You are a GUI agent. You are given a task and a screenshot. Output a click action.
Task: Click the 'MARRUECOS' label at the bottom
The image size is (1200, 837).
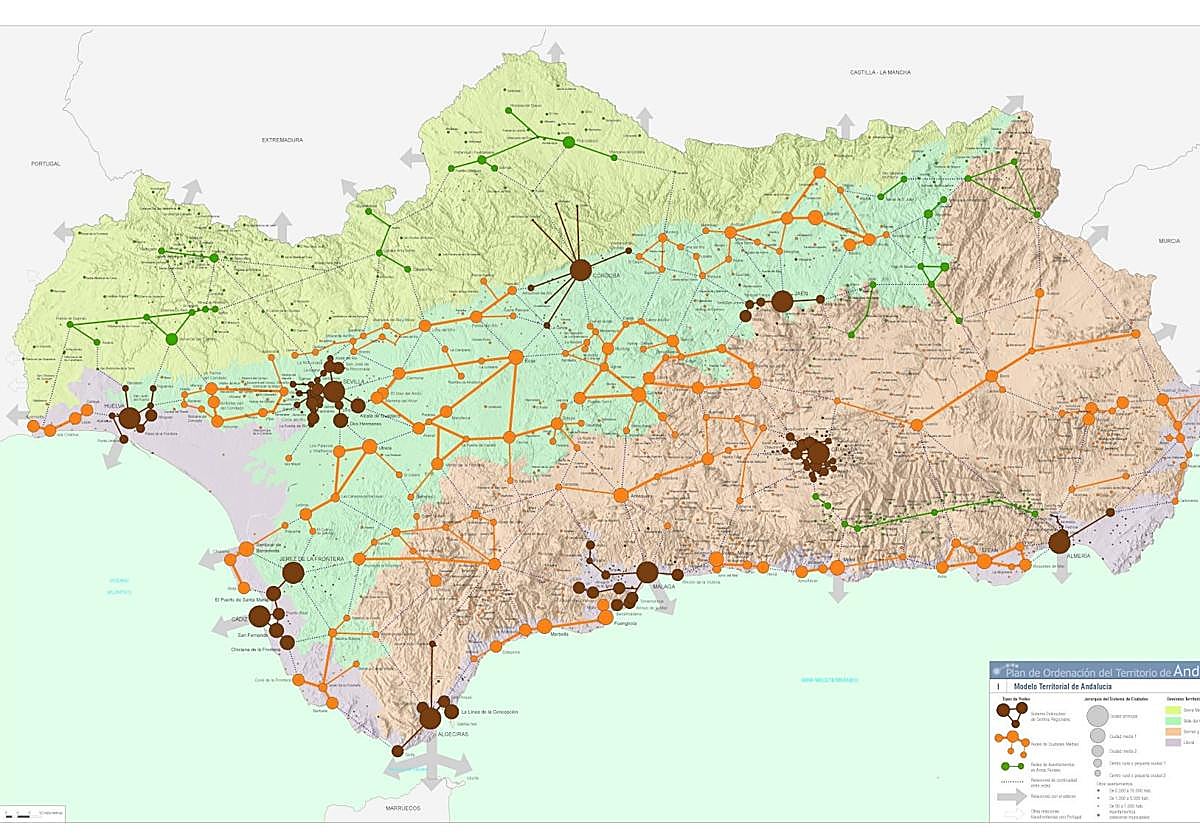(x=399, y=807)
